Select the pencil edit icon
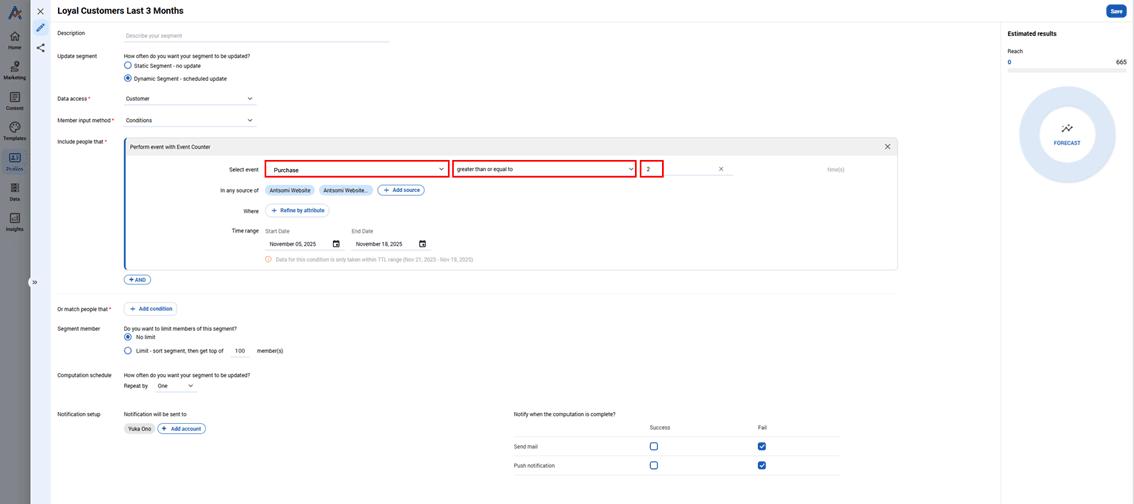 click(x=40, y=27)
